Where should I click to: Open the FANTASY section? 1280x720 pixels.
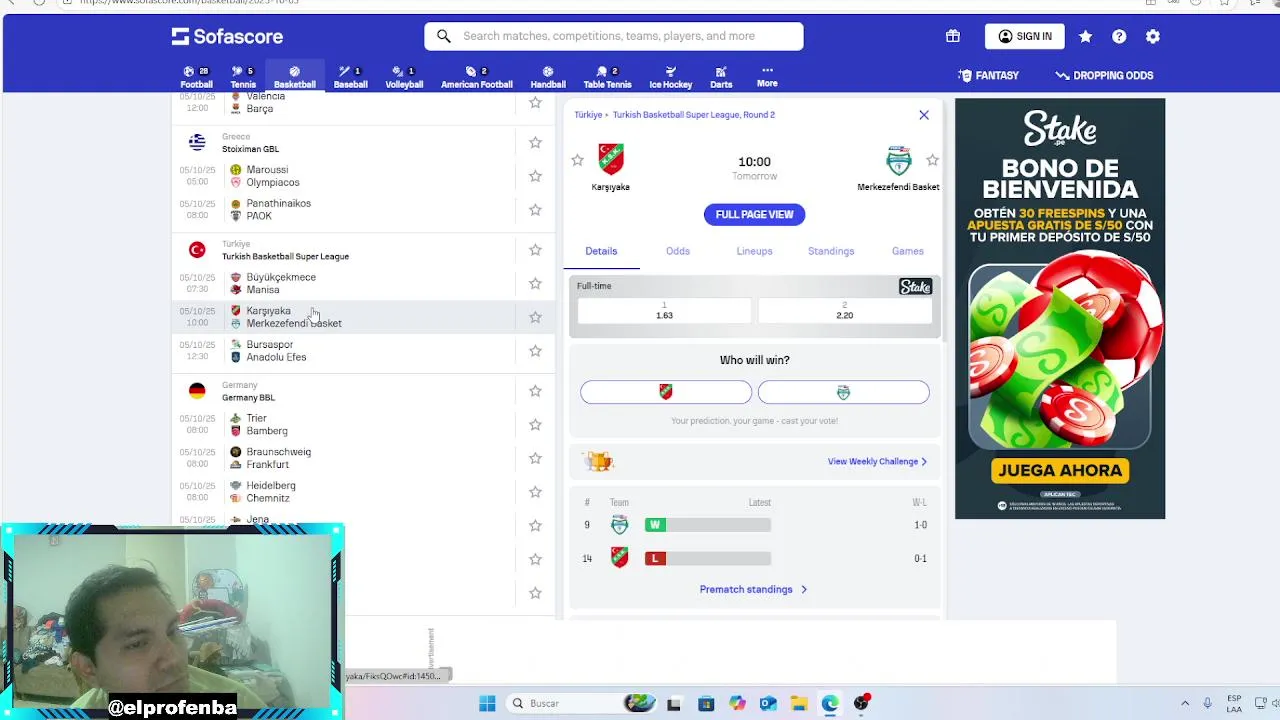[988, 75]
